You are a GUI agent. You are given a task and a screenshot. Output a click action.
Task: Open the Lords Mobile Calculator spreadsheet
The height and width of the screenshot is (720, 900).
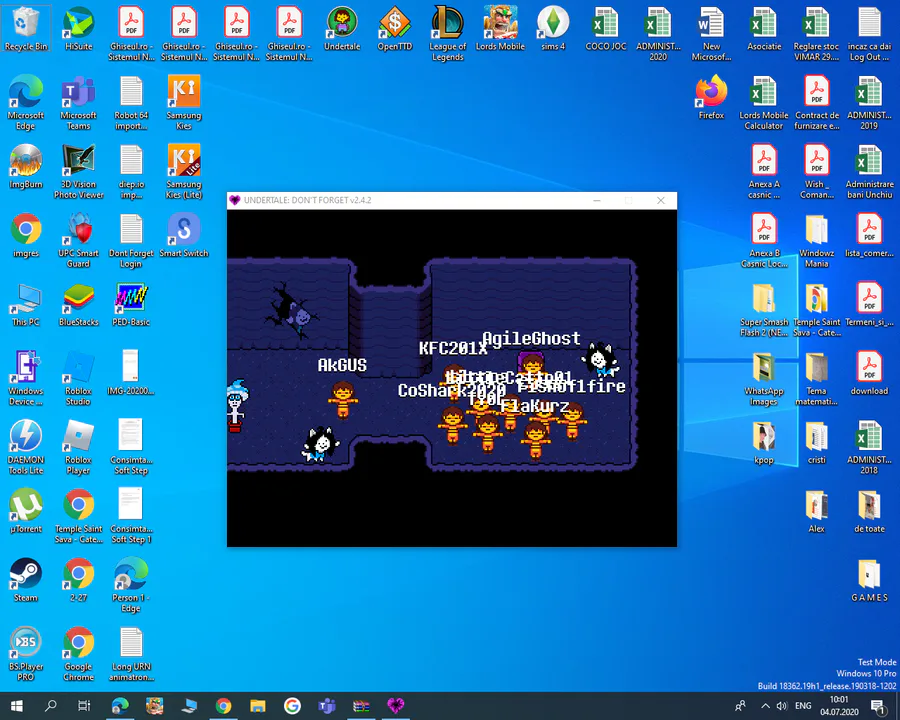[x=764, y=102]
